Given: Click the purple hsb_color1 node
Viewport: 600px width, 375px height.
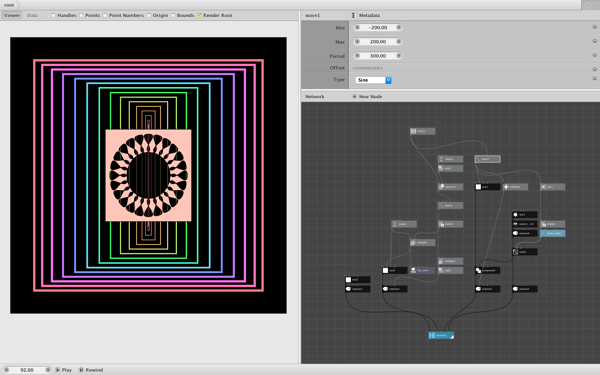Looking at the screenshot, I should (x=422, y=271).
